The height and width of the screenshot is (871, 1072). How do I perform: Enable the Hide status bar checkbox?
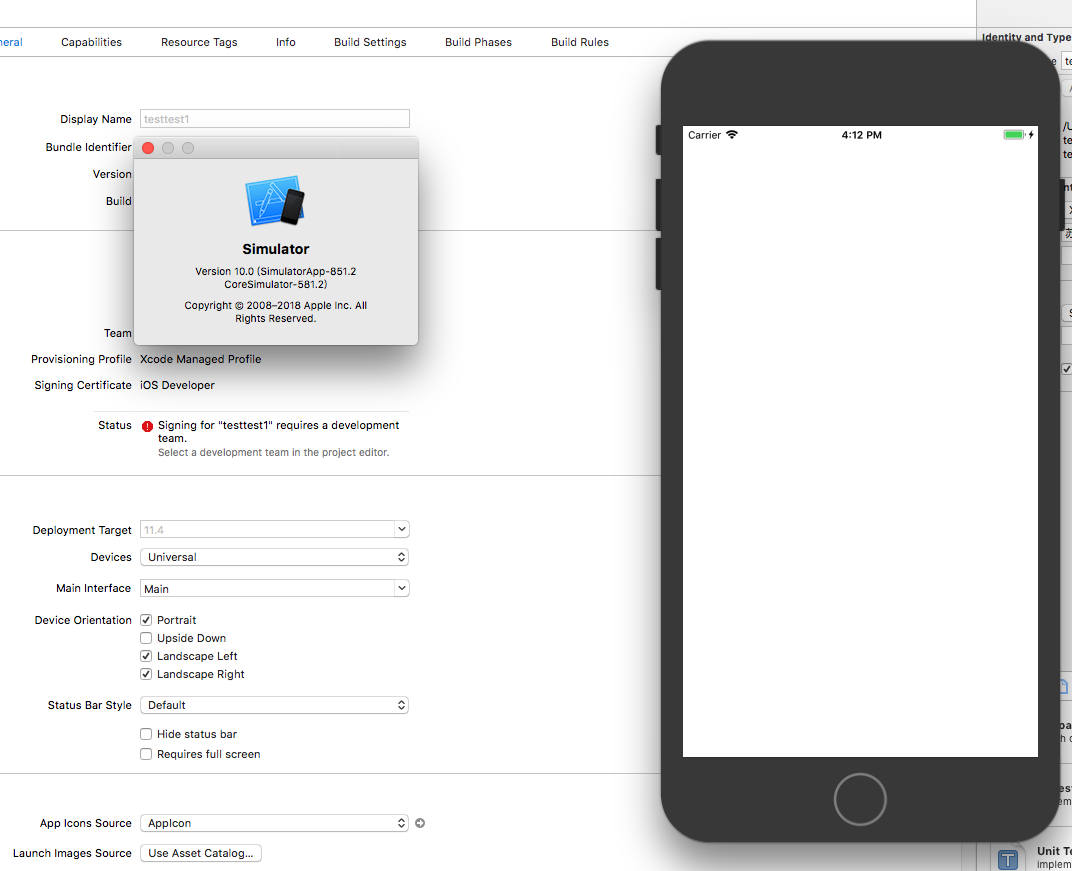[146, 734]
